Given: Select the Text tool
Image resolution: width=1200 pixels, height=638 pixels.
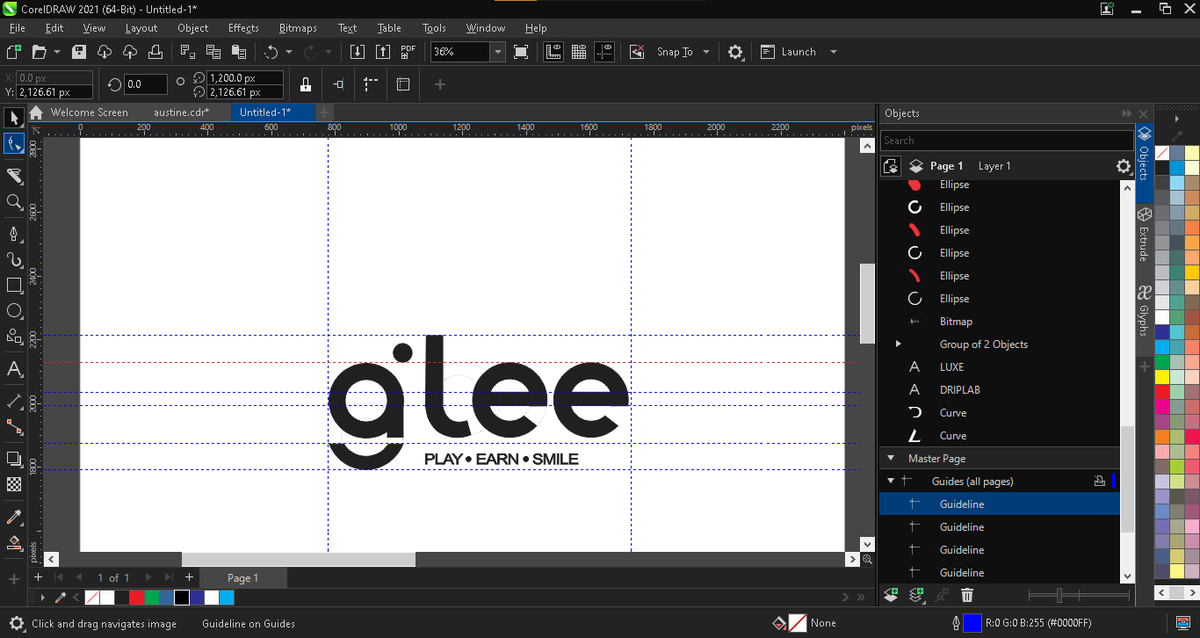Looking at the screenshot, I should 14,369.
